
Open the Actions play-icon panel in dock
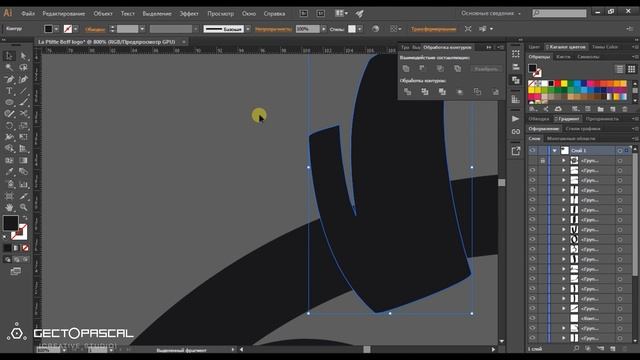pos(516,119)
